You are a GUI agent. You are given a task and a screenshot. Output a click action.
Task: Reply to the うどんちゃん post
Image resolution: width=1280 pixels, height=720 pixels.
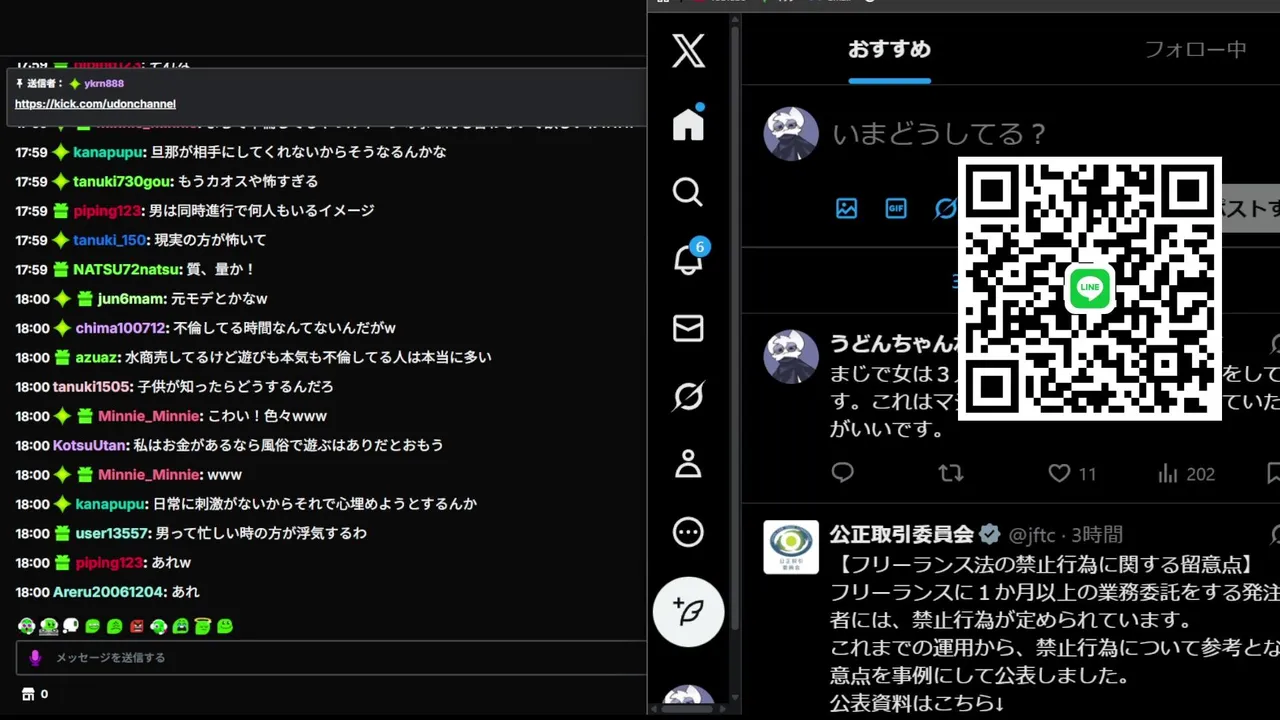pos(843,473)
